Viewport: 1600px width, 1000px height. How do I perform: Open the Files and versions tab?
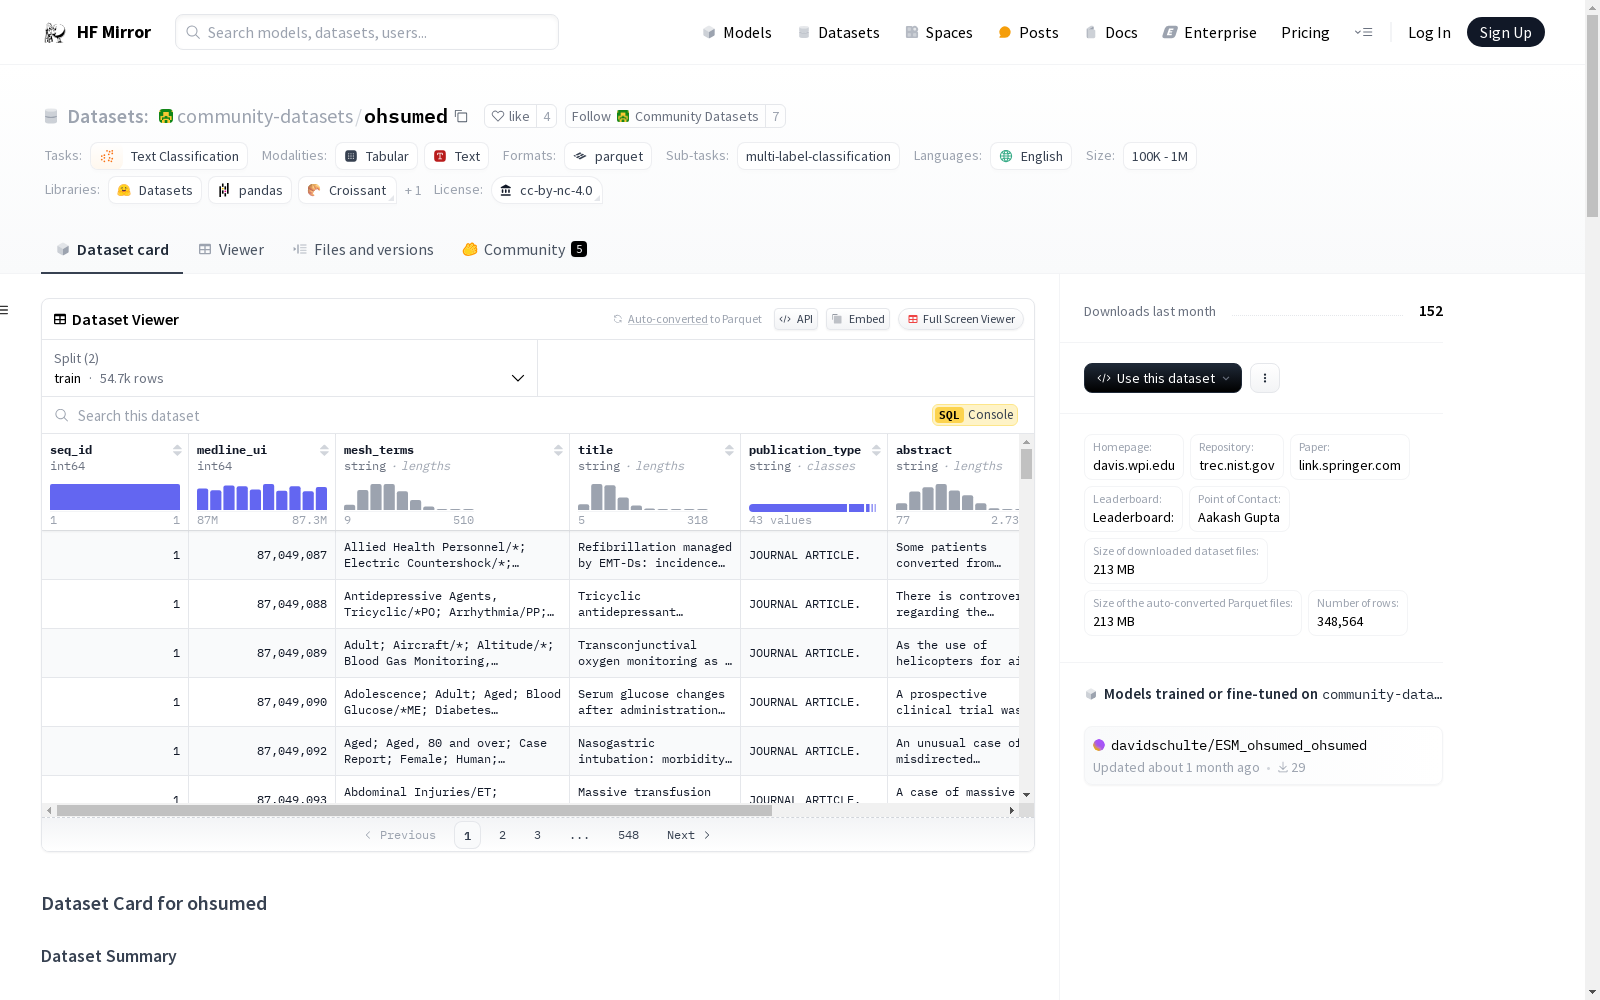(363, 250)
